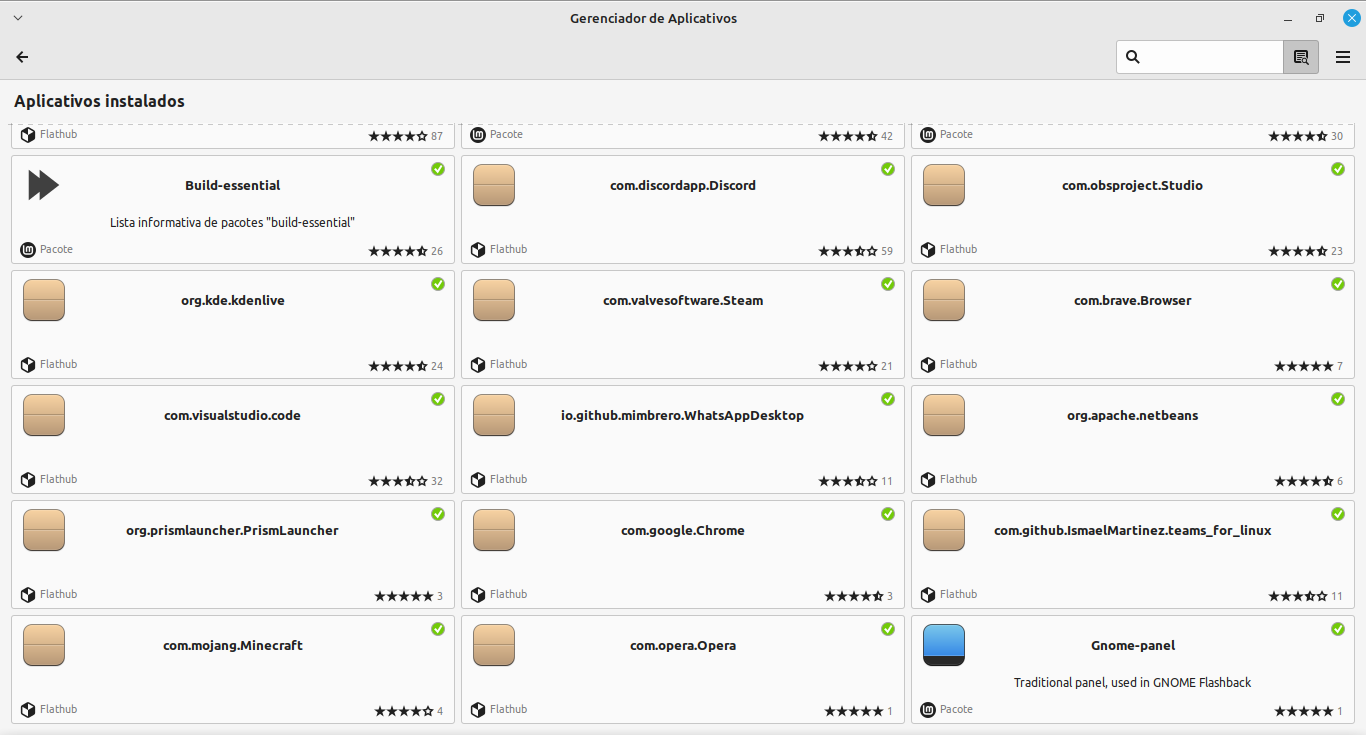1366x735 pixels.
Task: Click the WhatsAppDesktop package icon
Action: click(x=494, y=415)
